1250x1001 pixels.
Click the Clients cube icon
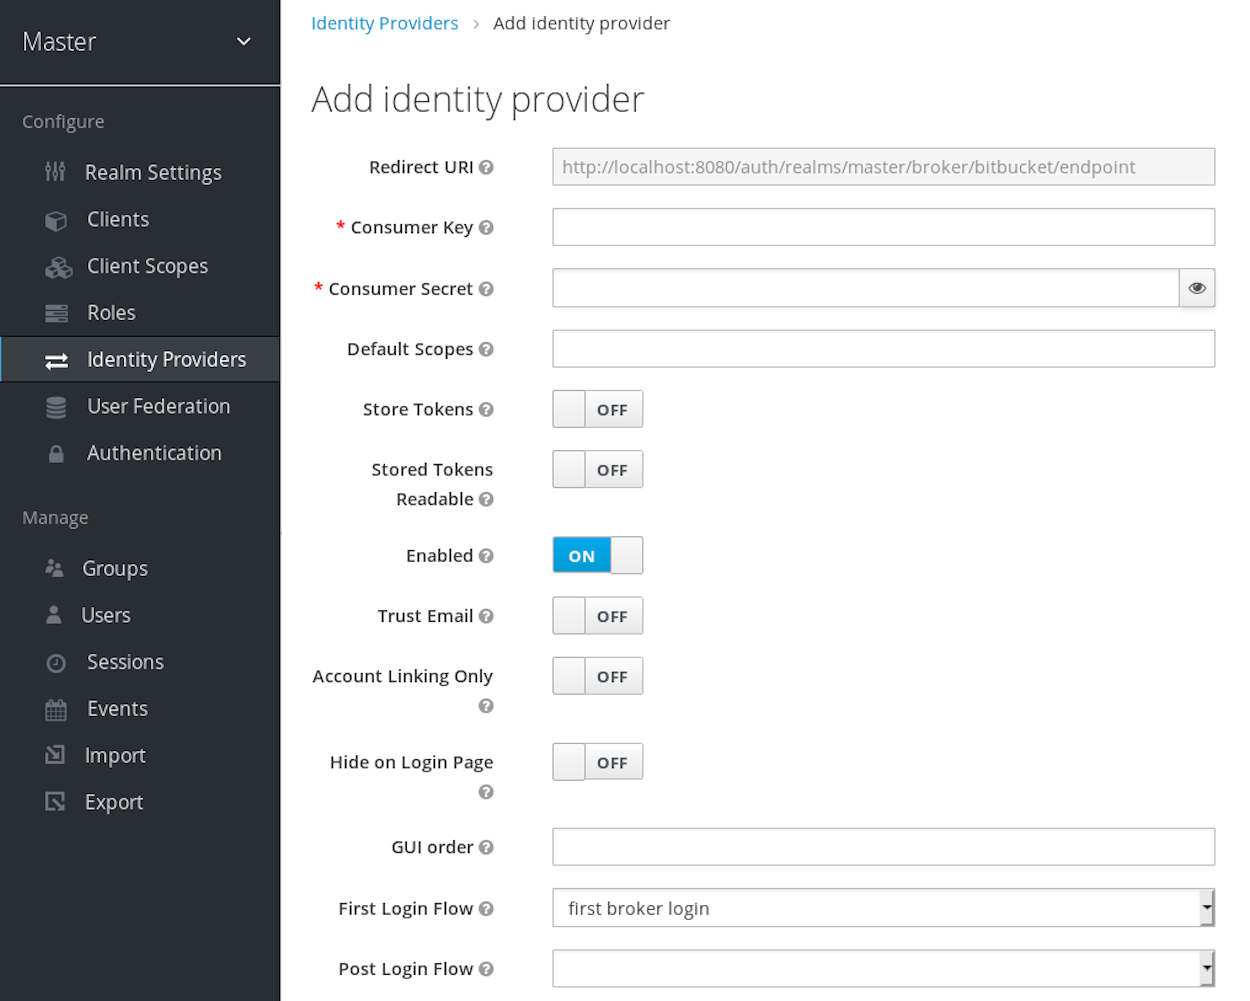(x=56, y=220)
